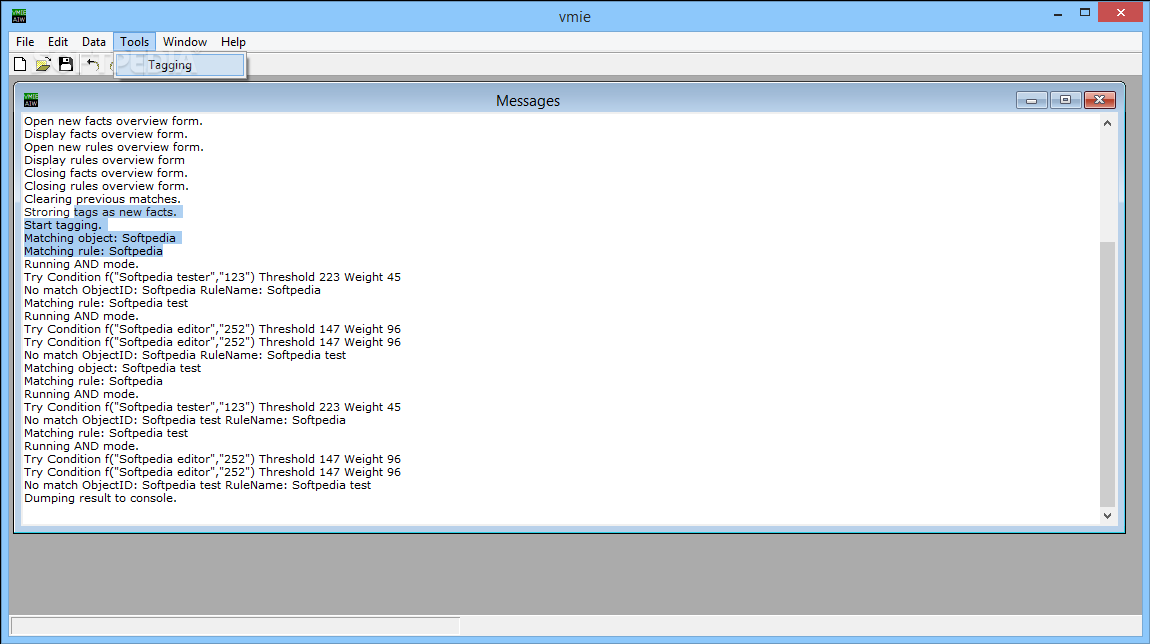
Task: Click the Messages window title bar
Action: (527, 100)
